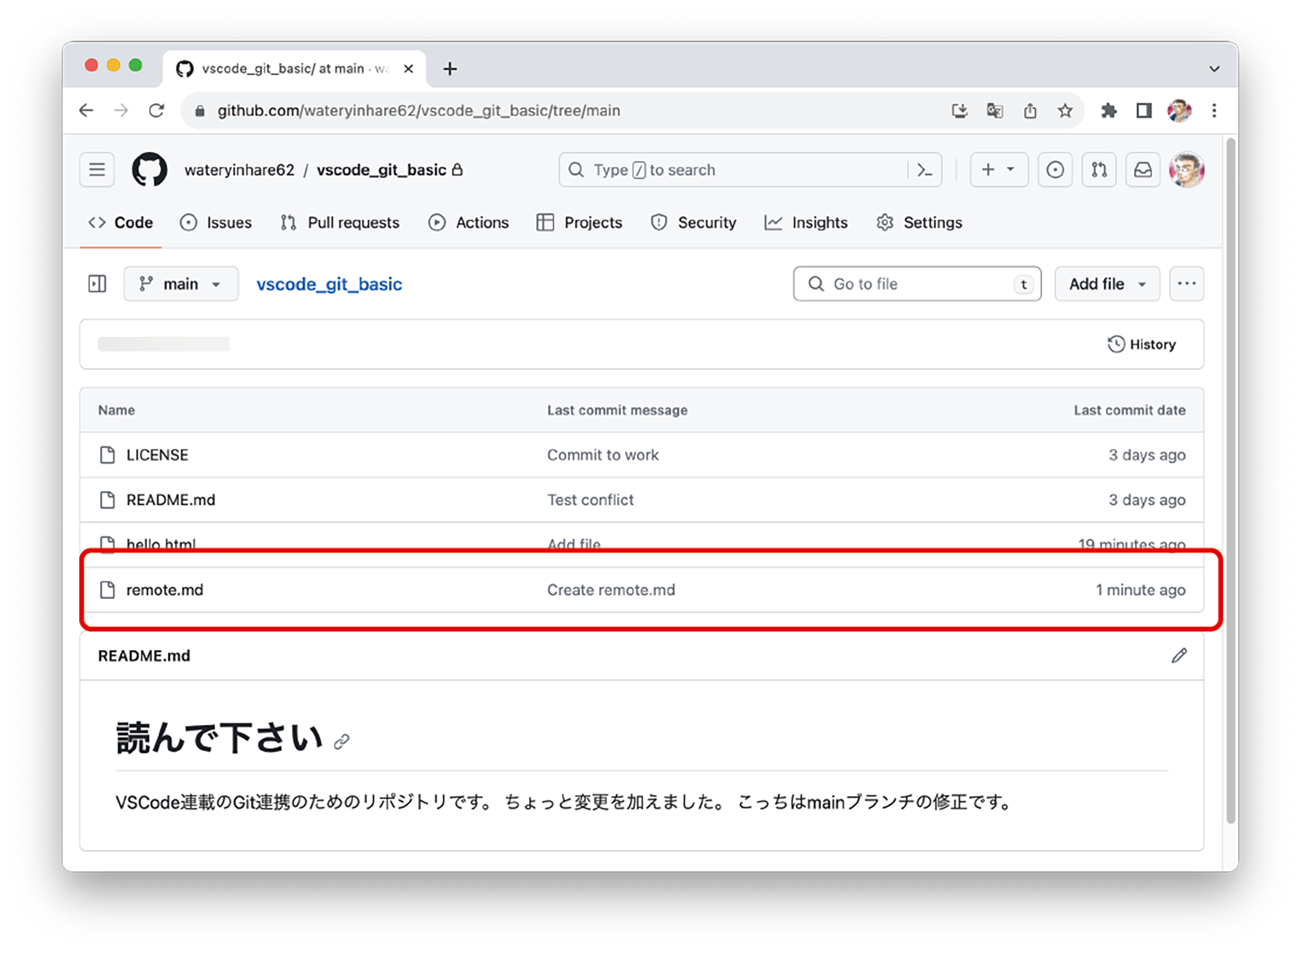This screenshot has width=1300, height=954.
Task: Open the main branch selector dropdown
Action: (181, 284)
